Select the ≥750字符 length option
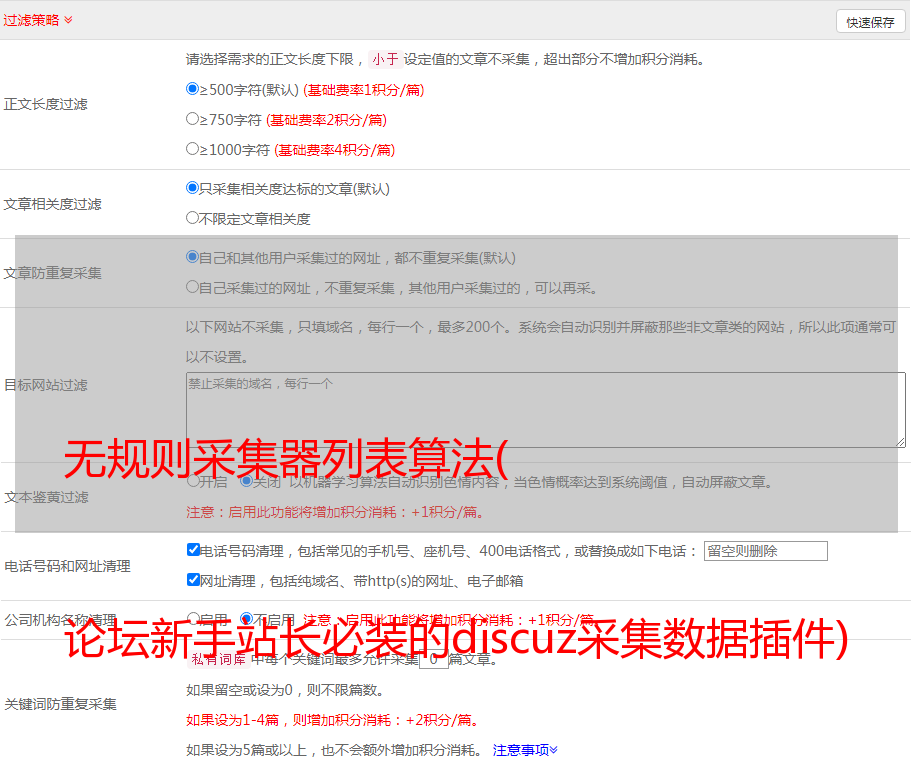The width and height of the screenshot is (912, 768). 193,119
